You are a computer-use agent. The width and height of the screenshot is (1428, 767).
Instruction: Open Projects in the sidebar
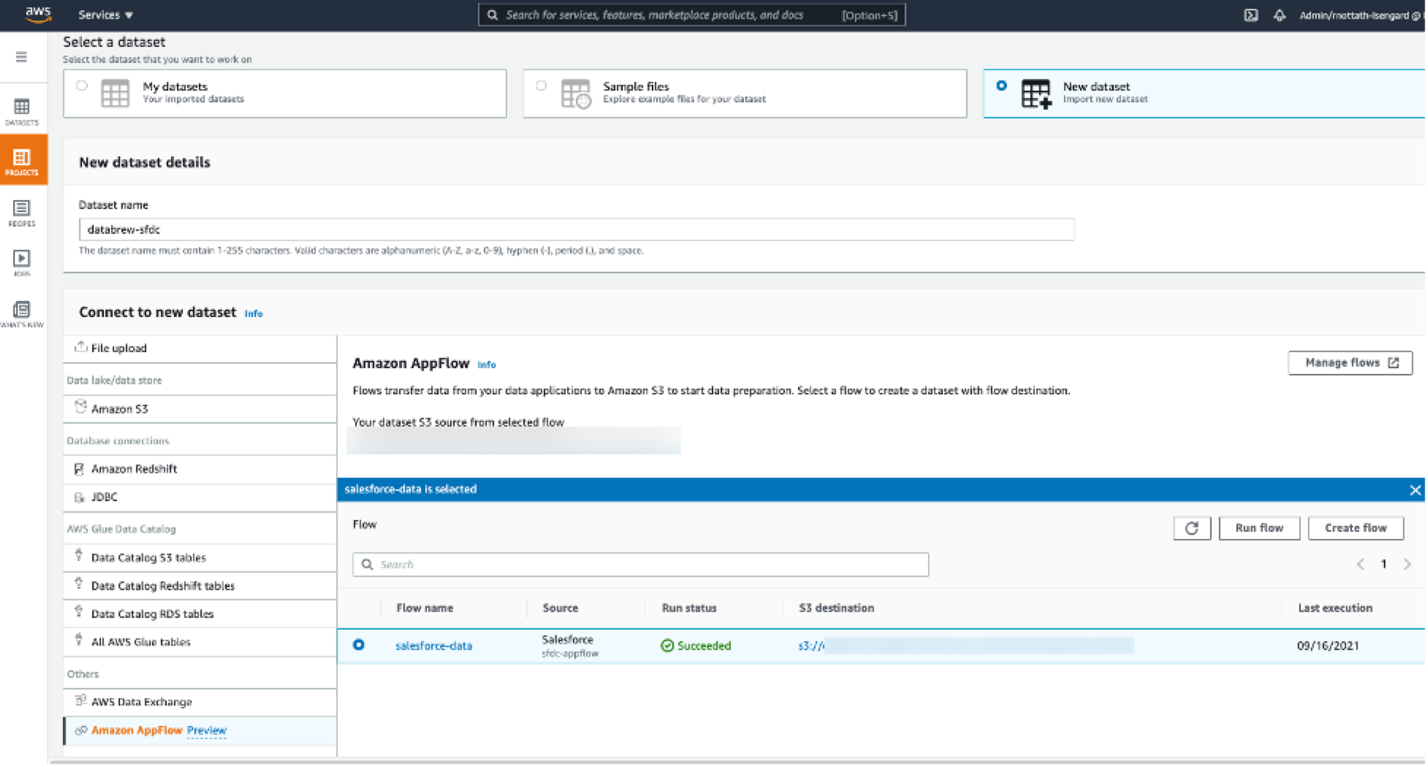click(x=22, y=161)
